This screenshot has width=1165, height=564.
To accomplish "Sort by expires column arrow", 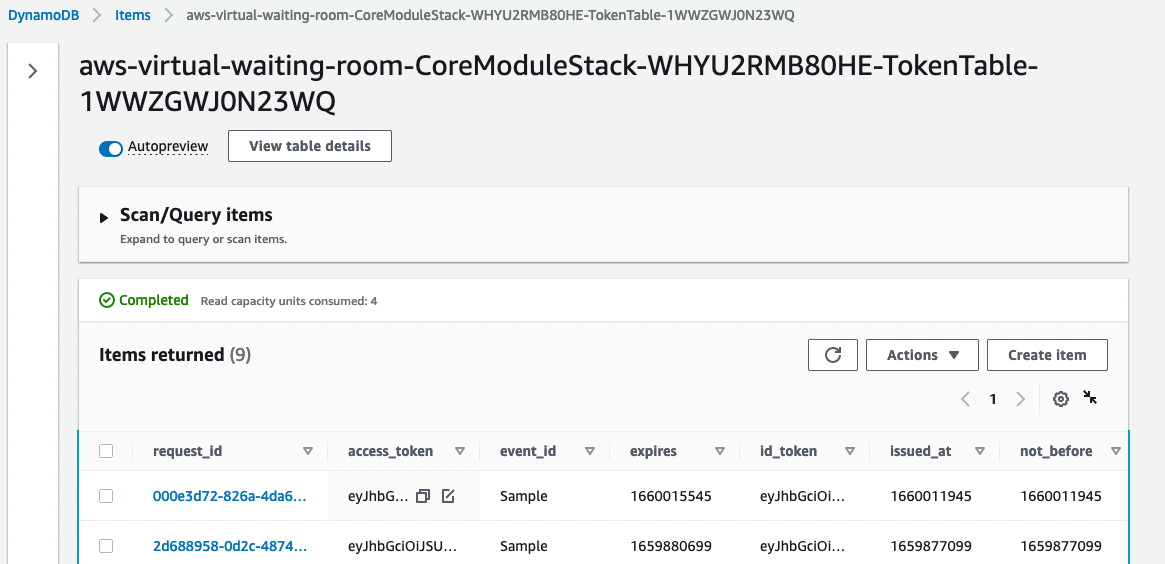I will click(x=720, y=451).
